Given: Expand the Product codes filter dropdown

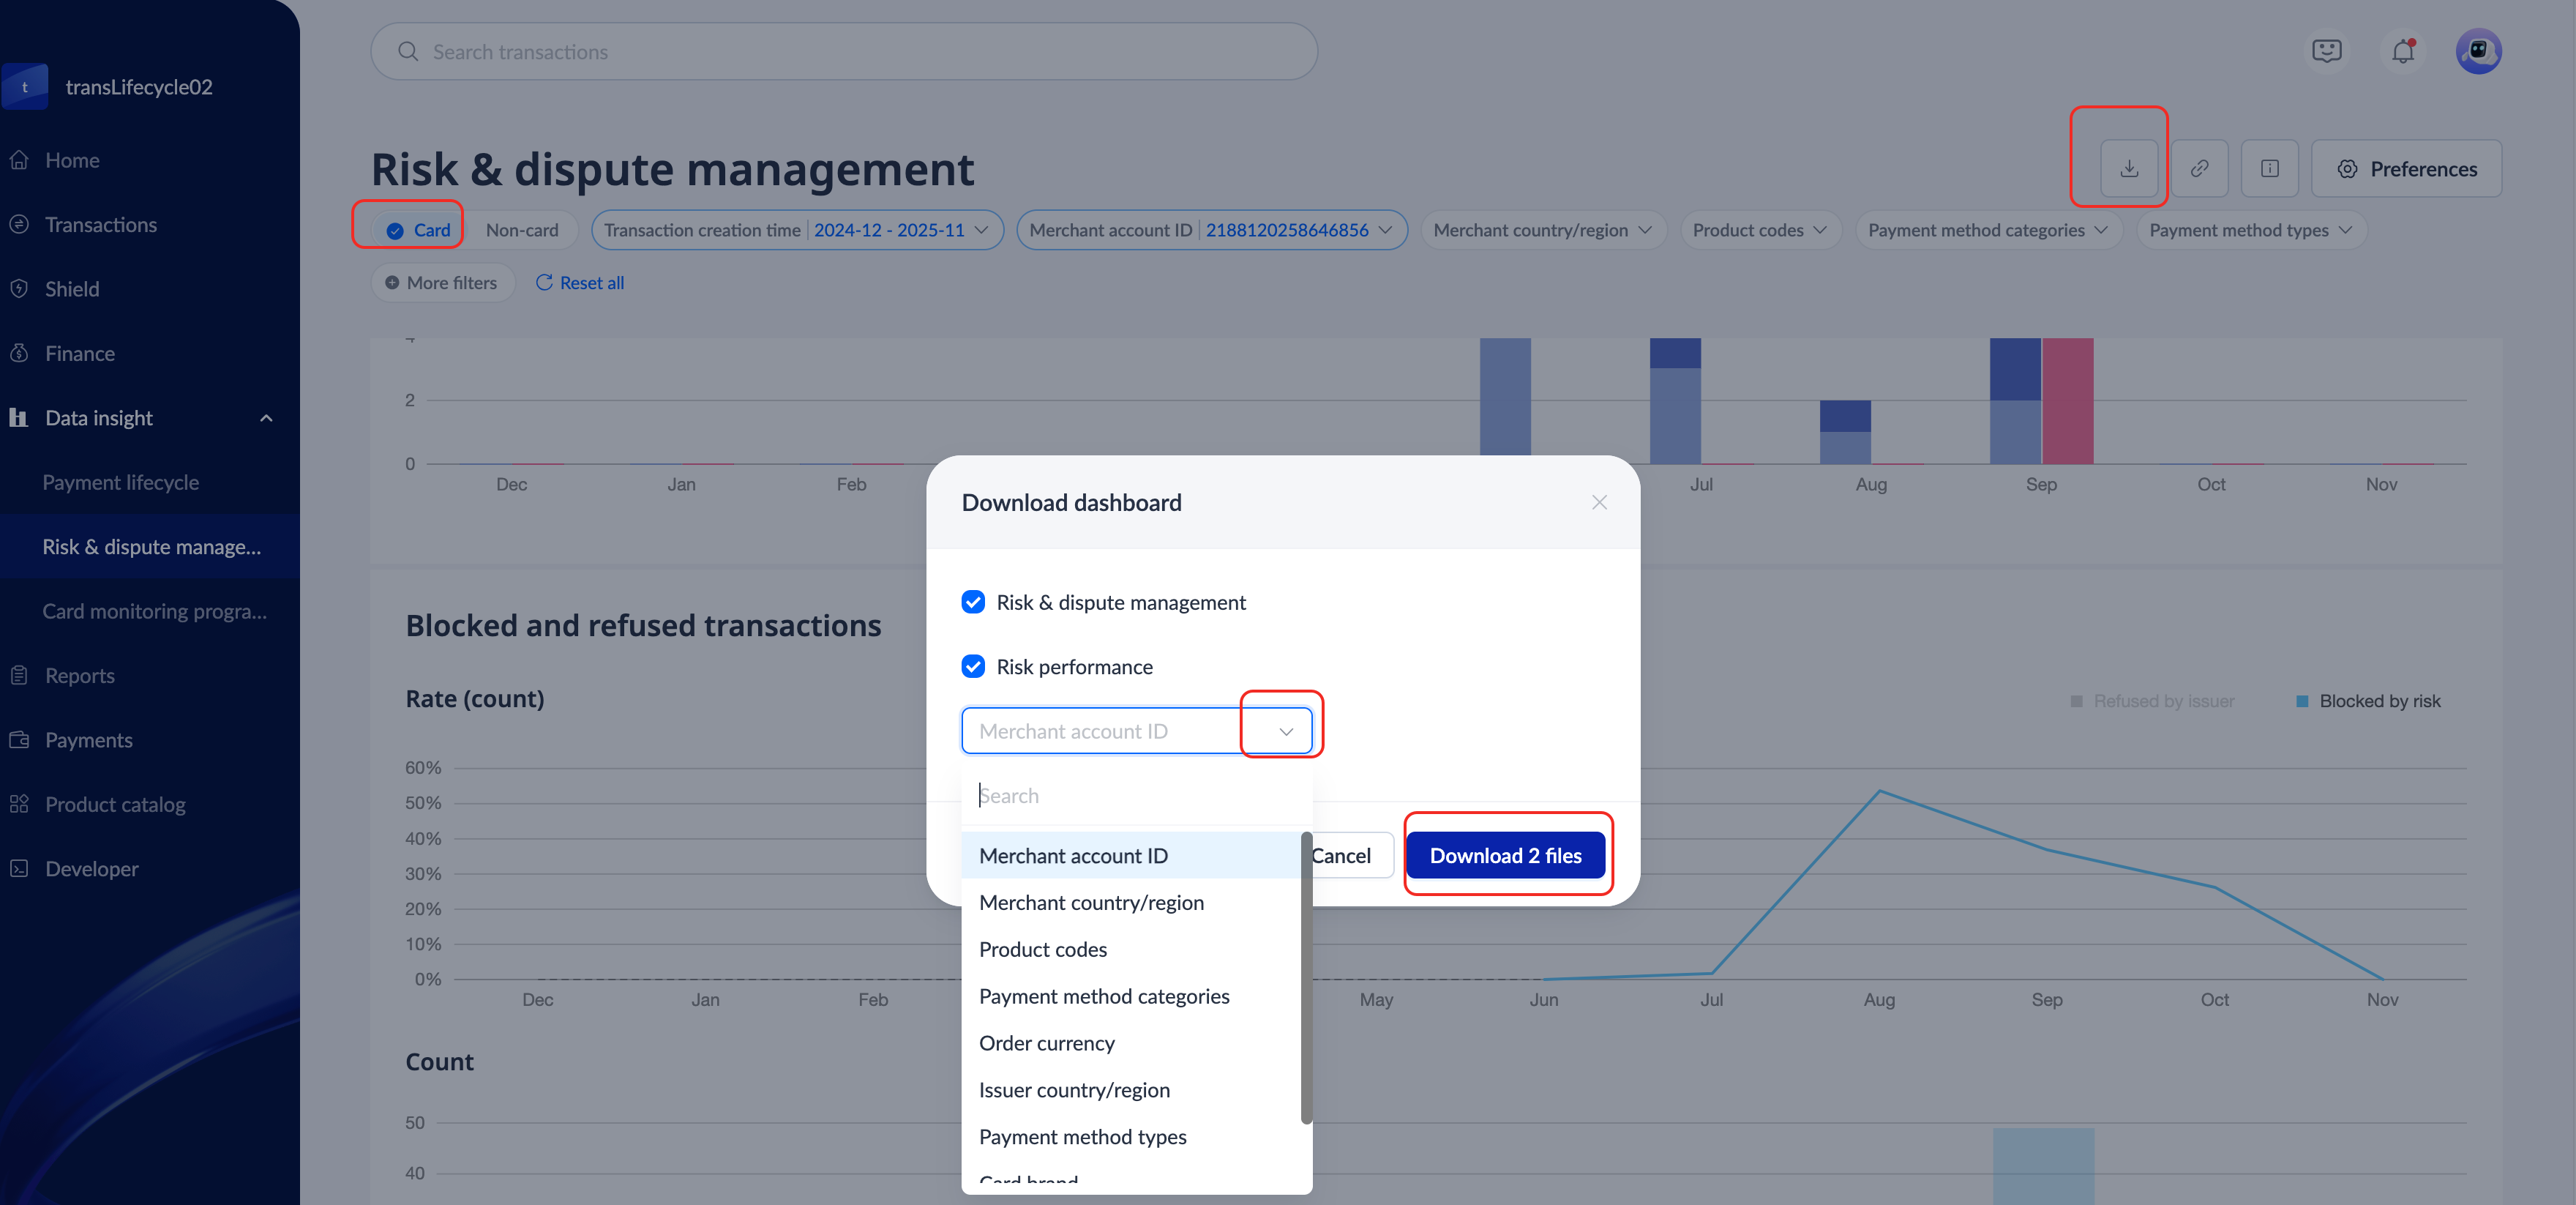Looking at the screenshot, I should coord(1759,230).
